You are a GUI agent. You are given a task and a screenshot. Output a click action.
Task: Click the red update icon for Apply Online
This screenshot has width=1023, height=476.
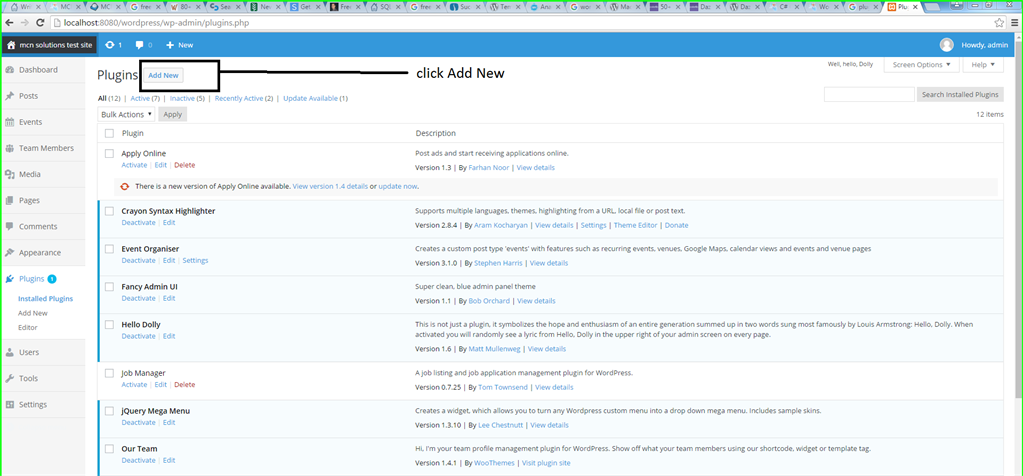click(x=125, y=186)
